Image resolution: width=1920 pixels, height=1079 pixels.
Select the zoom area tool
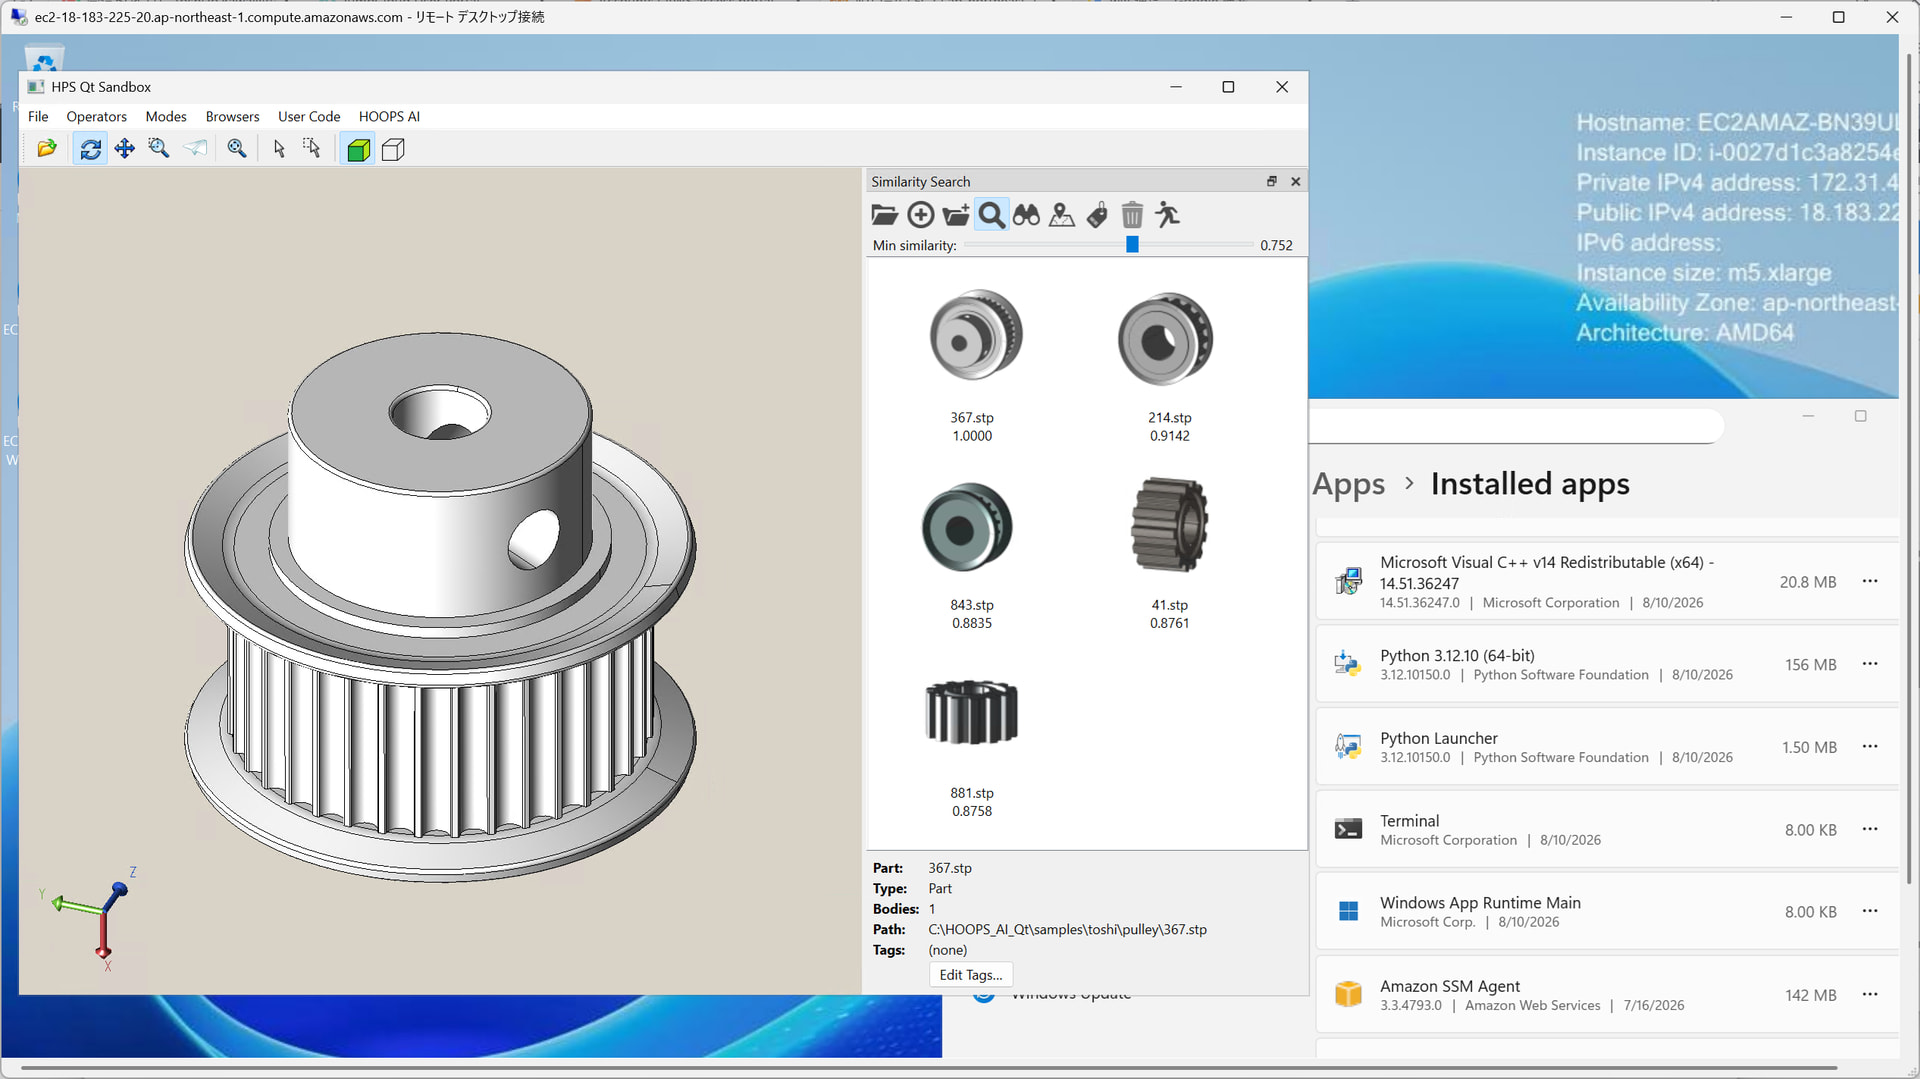[x=158, y=149]
